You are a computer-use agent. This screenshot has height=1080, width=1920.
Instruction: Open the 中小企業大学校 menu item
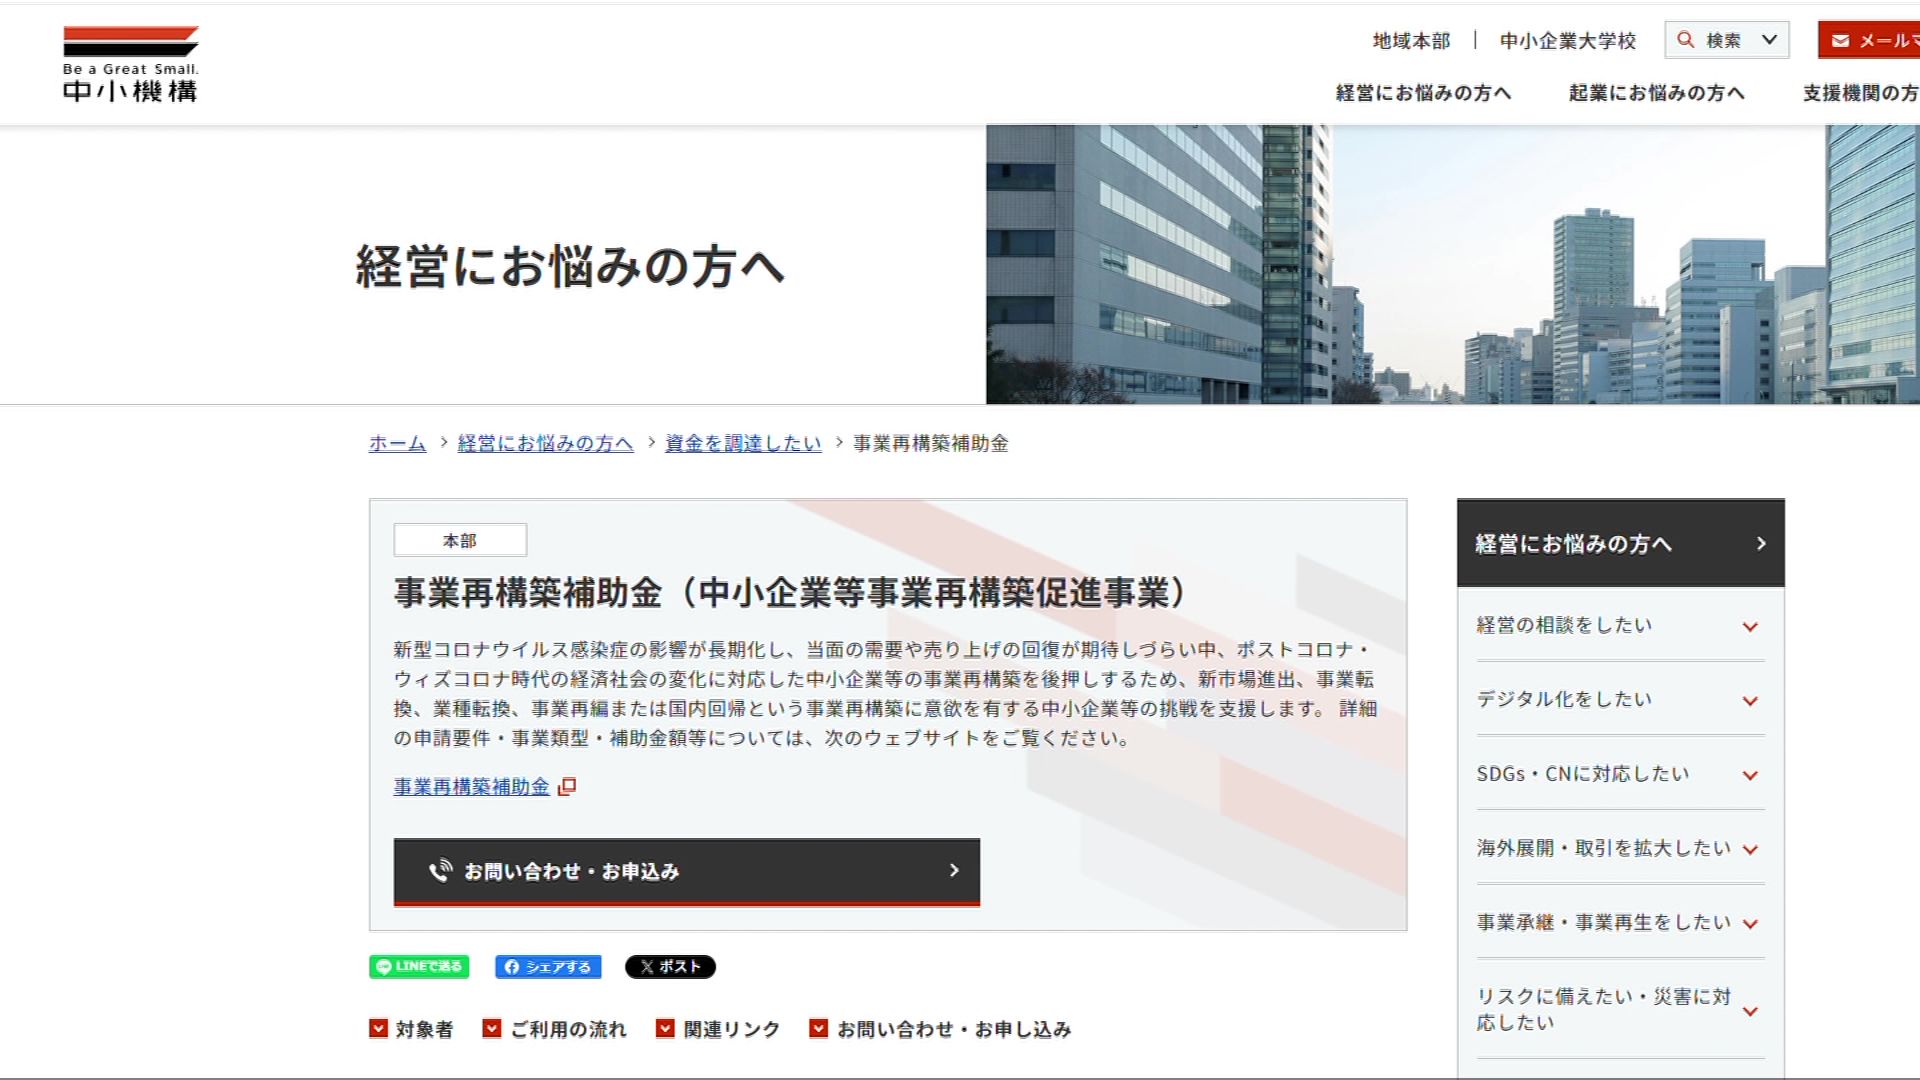pos(1566,41)
